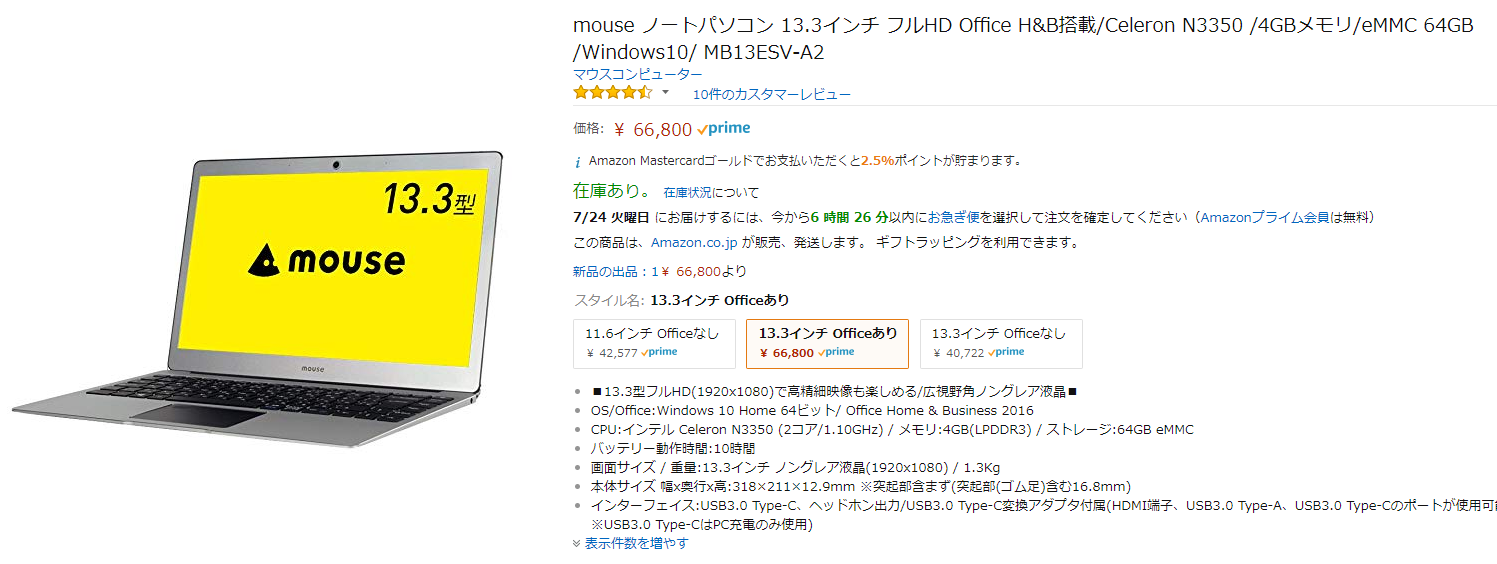Visit the マウスコンピューター brand link

pos(637,74)
